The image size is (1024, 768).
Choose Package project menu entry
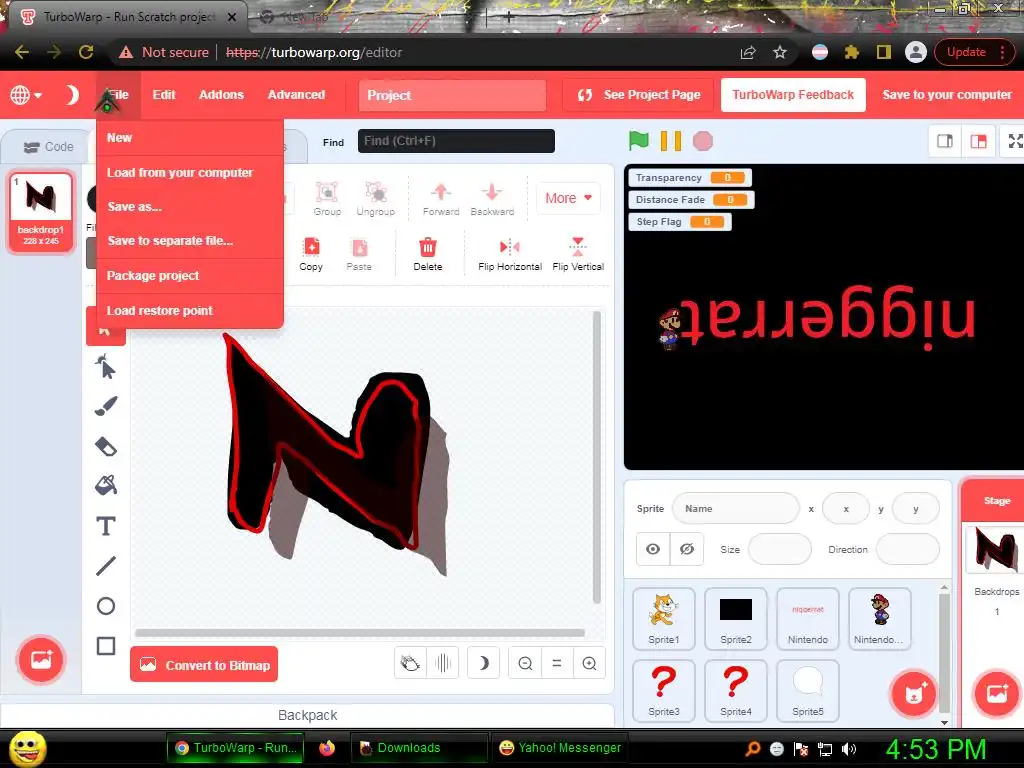pyautogui.click(x=189, y=276)
